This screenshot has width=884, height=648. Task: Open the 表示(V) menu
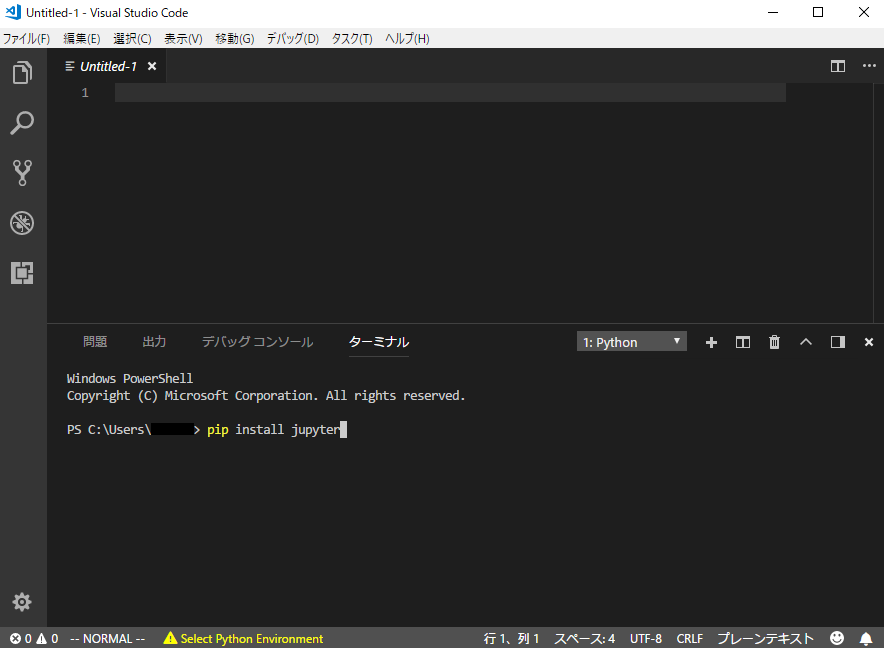(x=183, y=38)
